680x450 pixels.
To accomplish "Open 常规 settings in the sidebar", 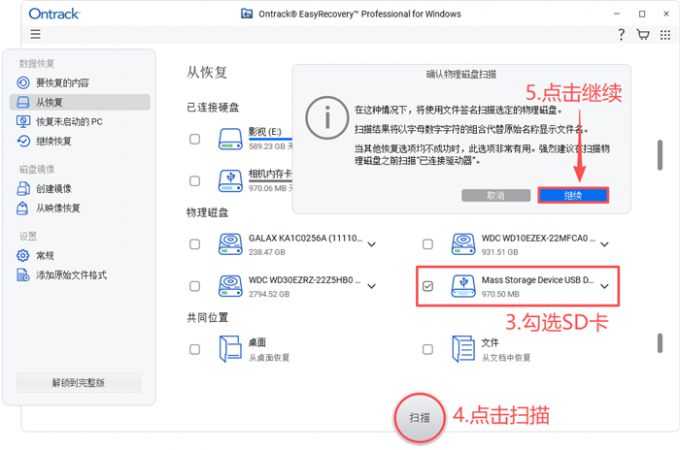I will coord(80,255).
